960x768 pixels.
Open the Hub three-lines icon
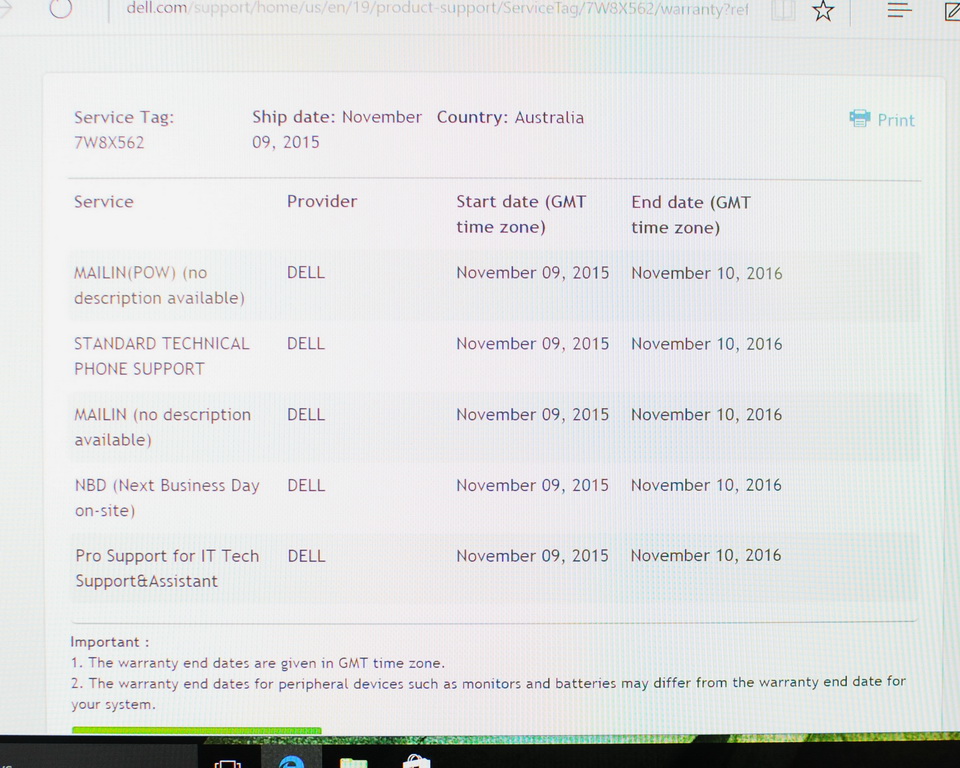899,10
